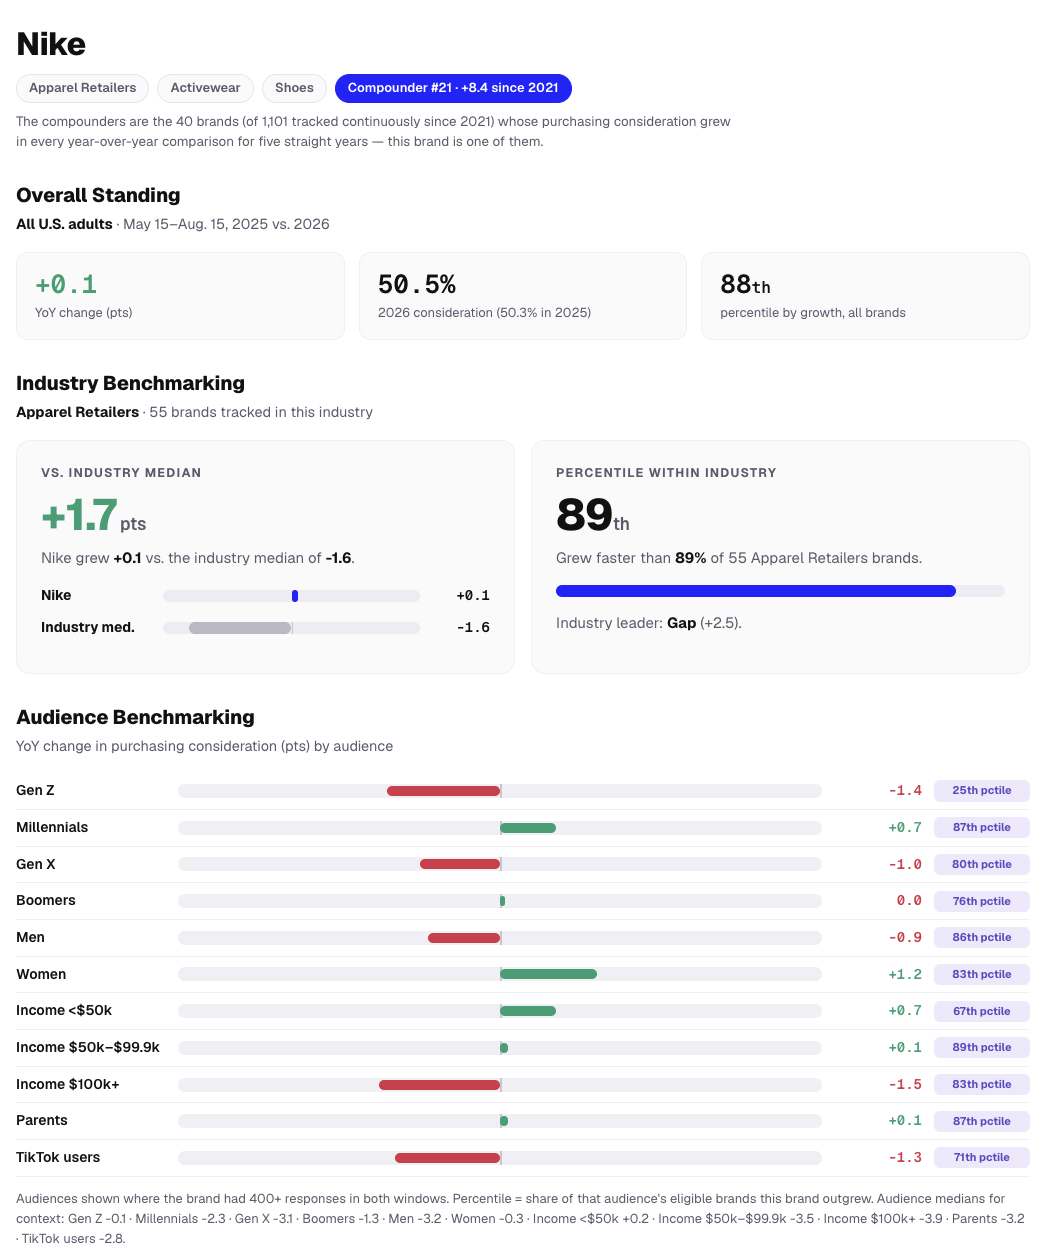Viewport: 1046px width, 1254px height.
Task: Click the +1.2 value for Women
Action: (905, 974)
